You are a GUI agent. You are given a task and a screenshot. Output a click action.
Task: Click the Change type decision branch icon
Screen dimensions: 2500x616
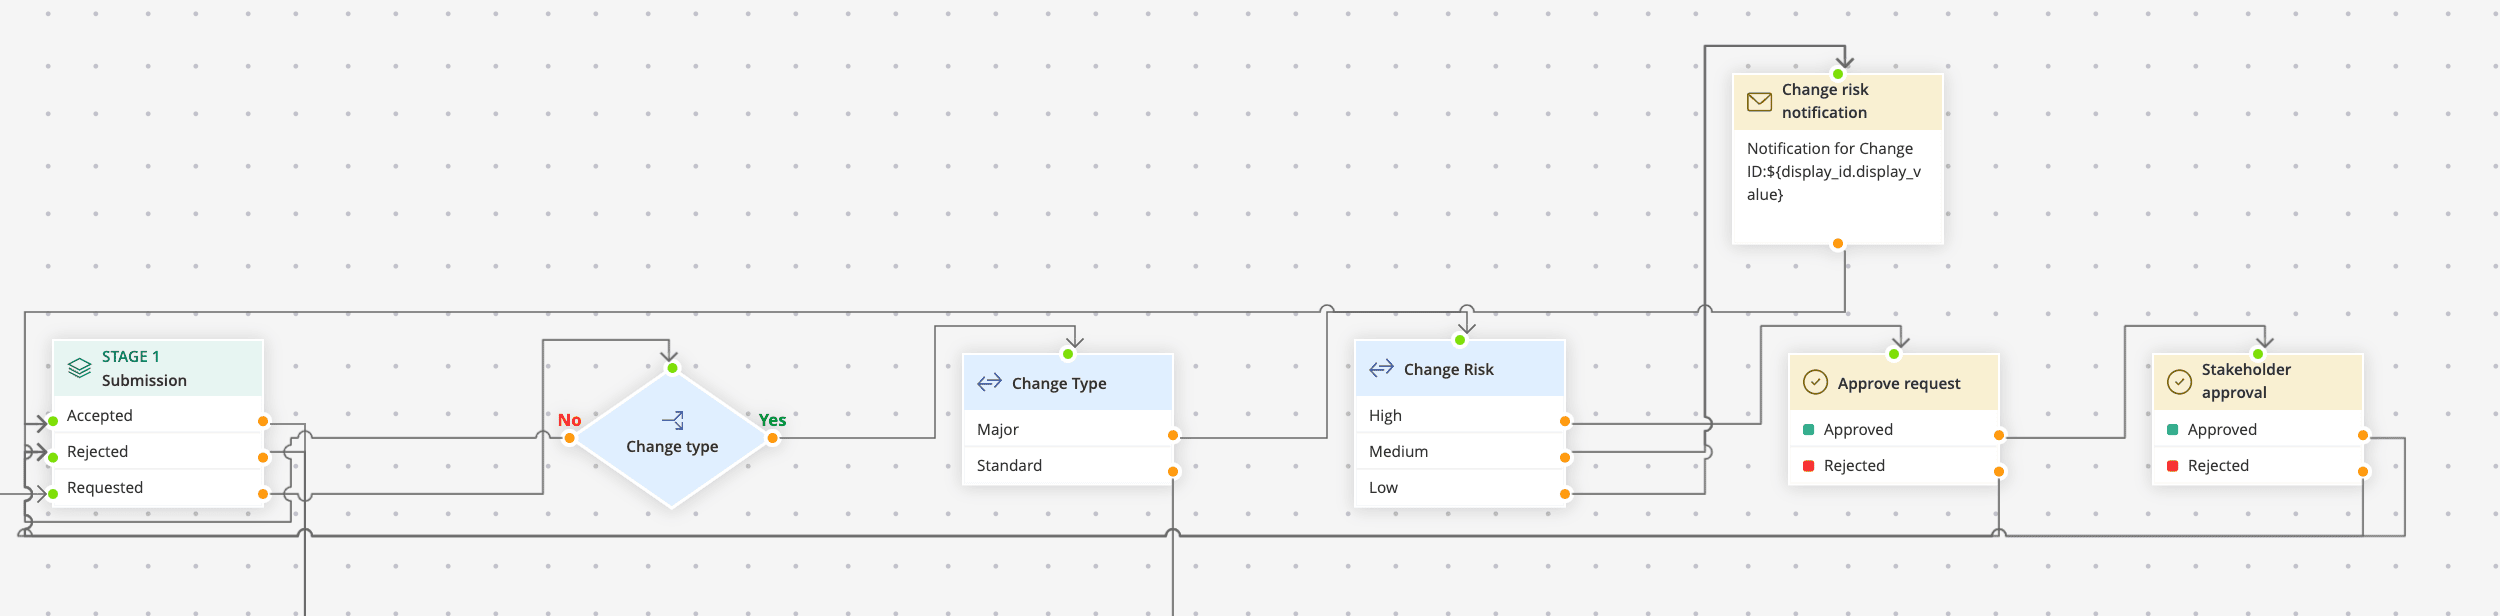[x=673, y=420]
